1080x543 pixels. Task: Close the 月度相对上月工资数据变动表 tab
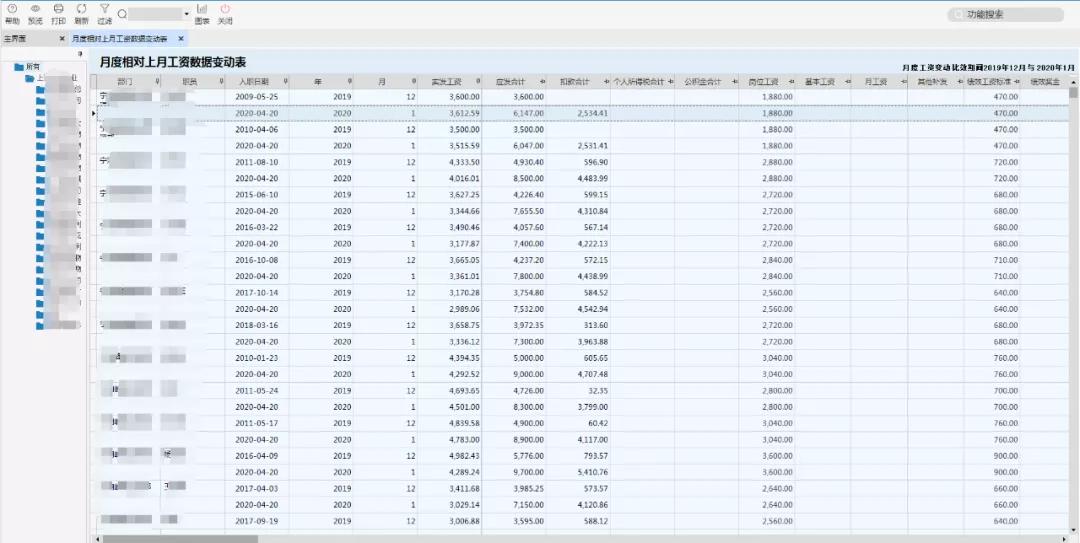(181, 39)
